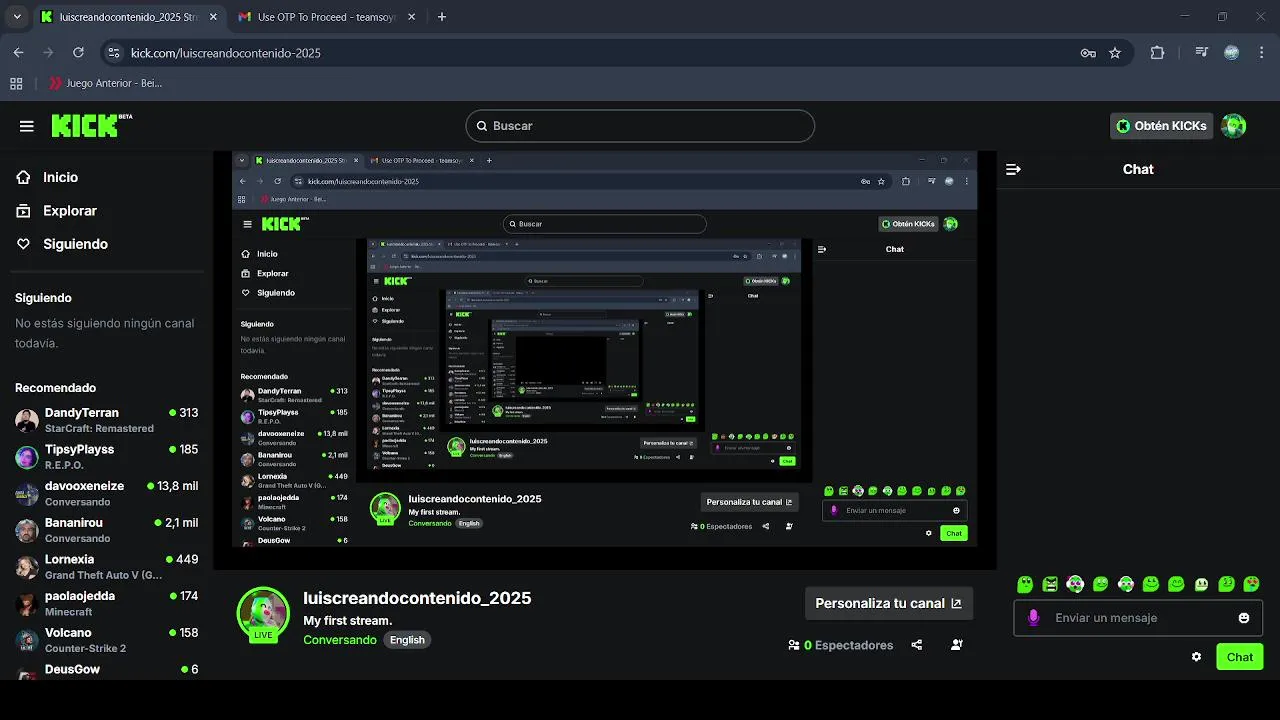Open the paolaojedda recommended channel
This screenshot has width=1280, height=720.
click(106, 603)
